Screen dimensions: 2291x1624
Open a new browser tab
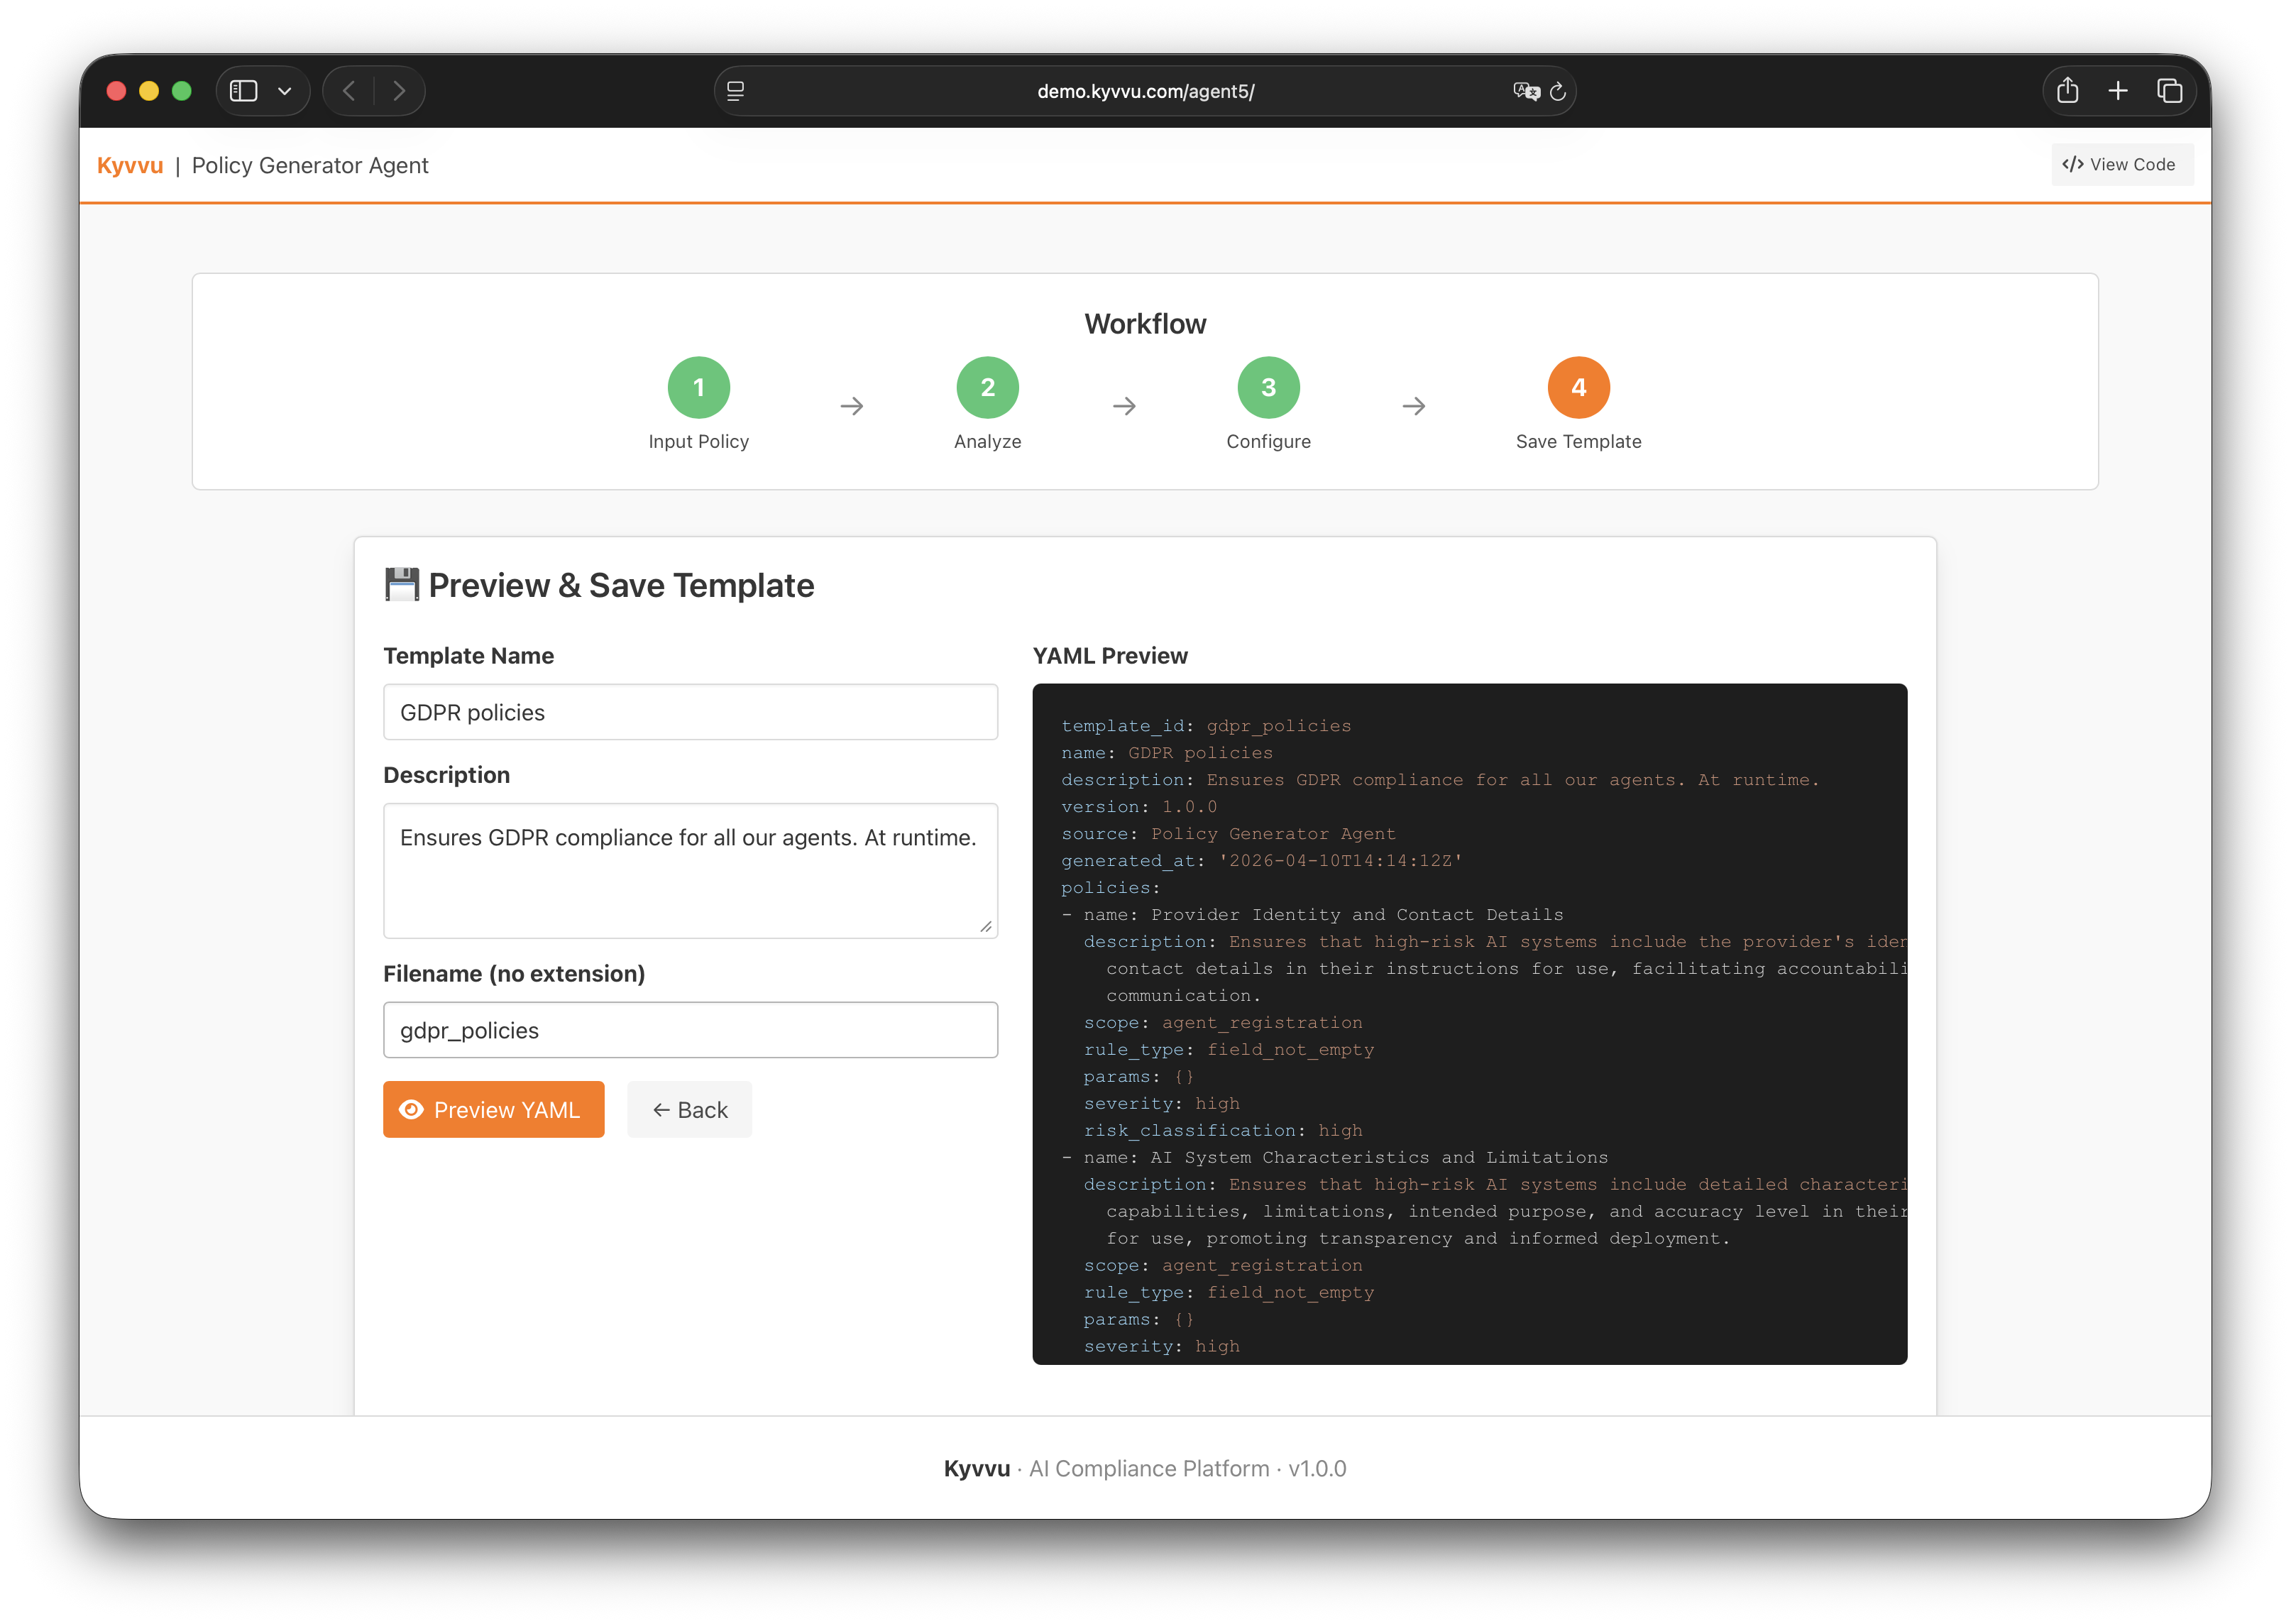point(2118,90)
